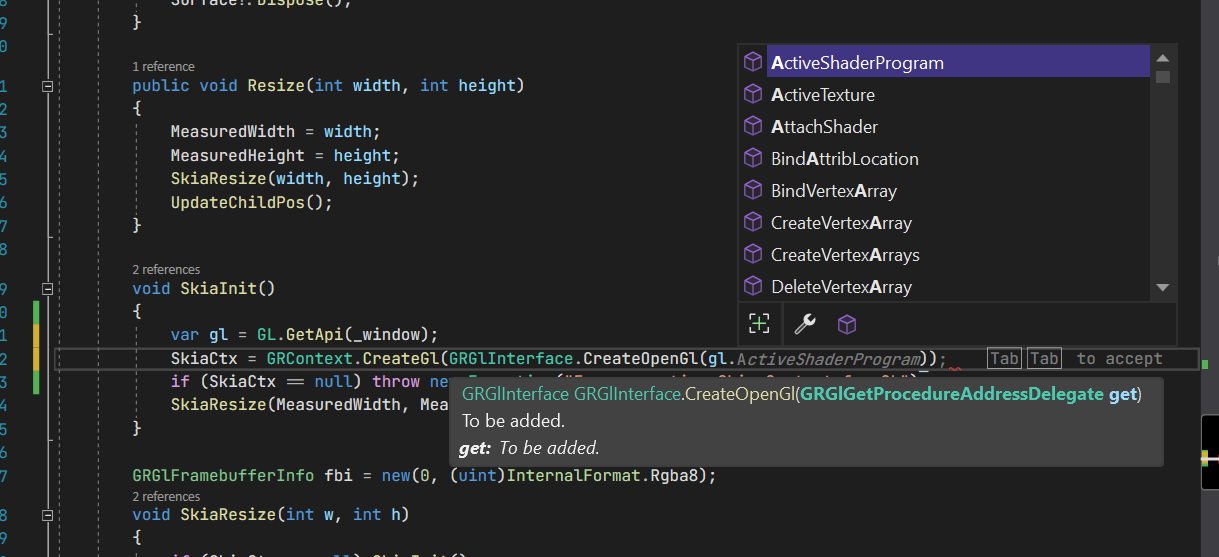Image resolution: width=1219 pixels, height=557 pixels.
Task: Click the 'SkiaResize(width, height);' call
Action: (295, 179)
